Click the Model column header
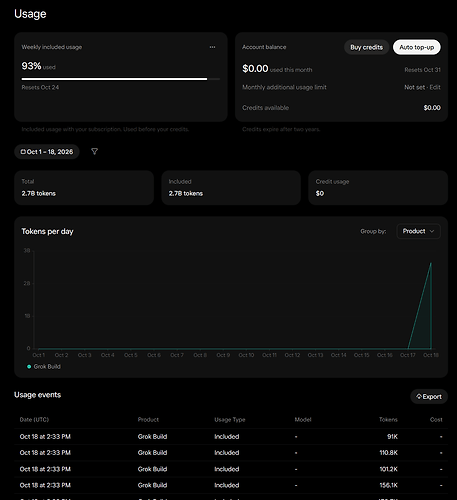The image size is (457, 500). (x=303, y=420)
